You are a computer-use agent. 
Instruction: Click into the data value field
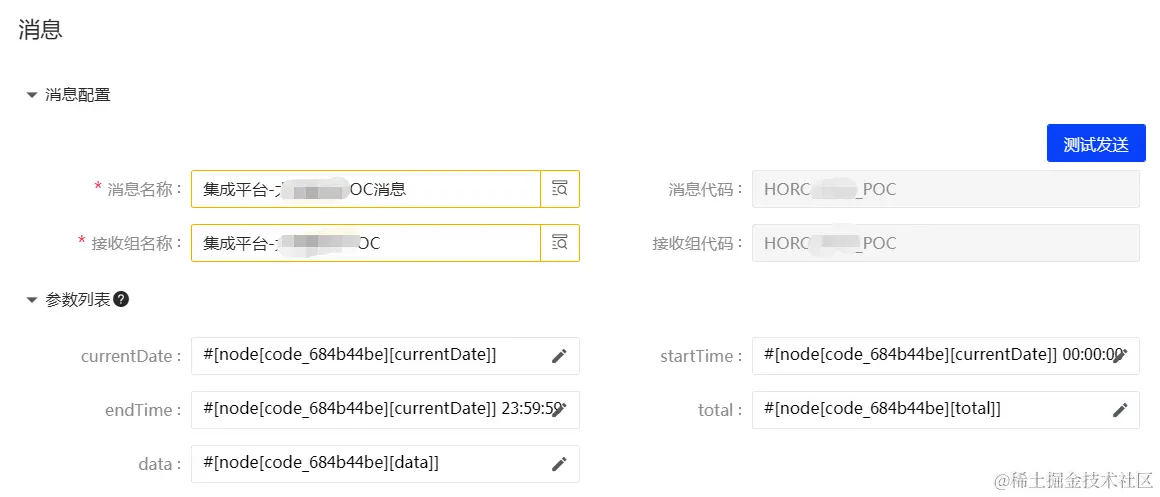(x=385, y=464)
